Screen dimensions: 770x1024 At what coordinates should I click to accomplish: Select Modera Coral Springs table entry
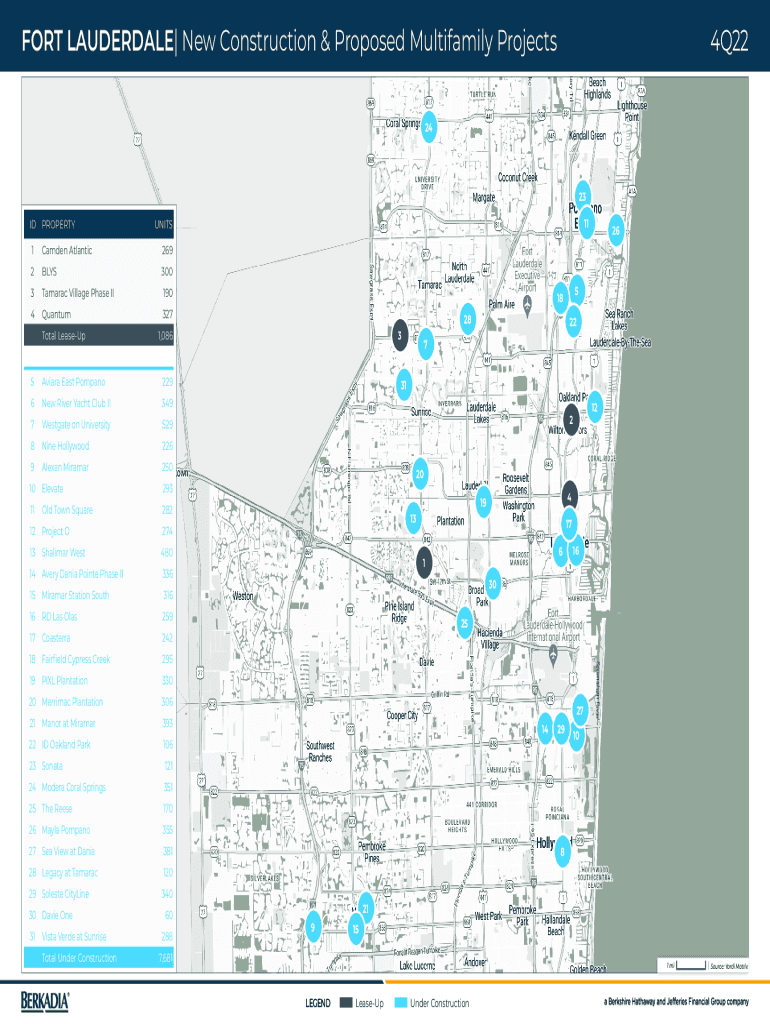pos(101,787)
